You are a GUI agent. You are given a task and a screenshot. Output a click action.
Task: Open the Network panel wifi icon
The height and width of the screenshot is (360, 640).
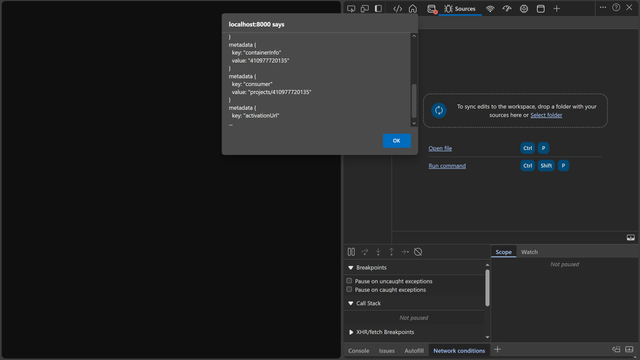coord(490,9)
